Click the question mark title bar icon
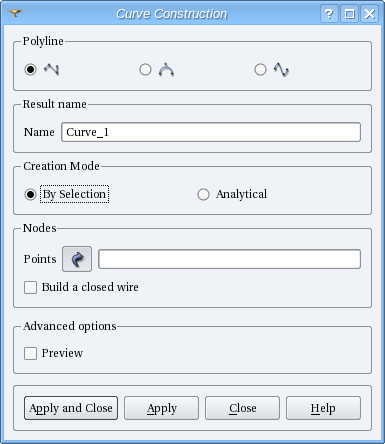The height and width of the screenshot is (444, 385). point(329,14)
